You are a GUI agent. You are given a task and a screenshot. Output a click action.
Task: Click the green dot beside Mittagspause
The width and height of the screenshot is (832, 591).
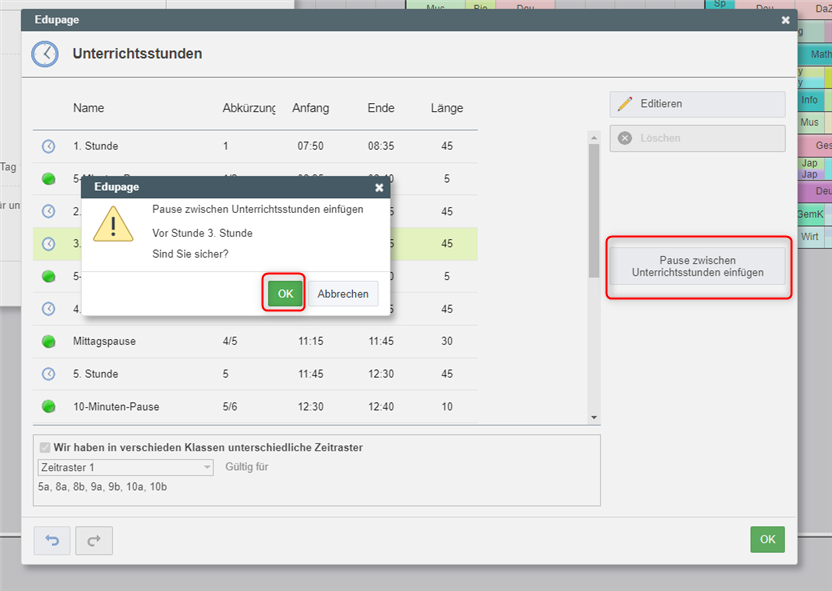point(48,342)
